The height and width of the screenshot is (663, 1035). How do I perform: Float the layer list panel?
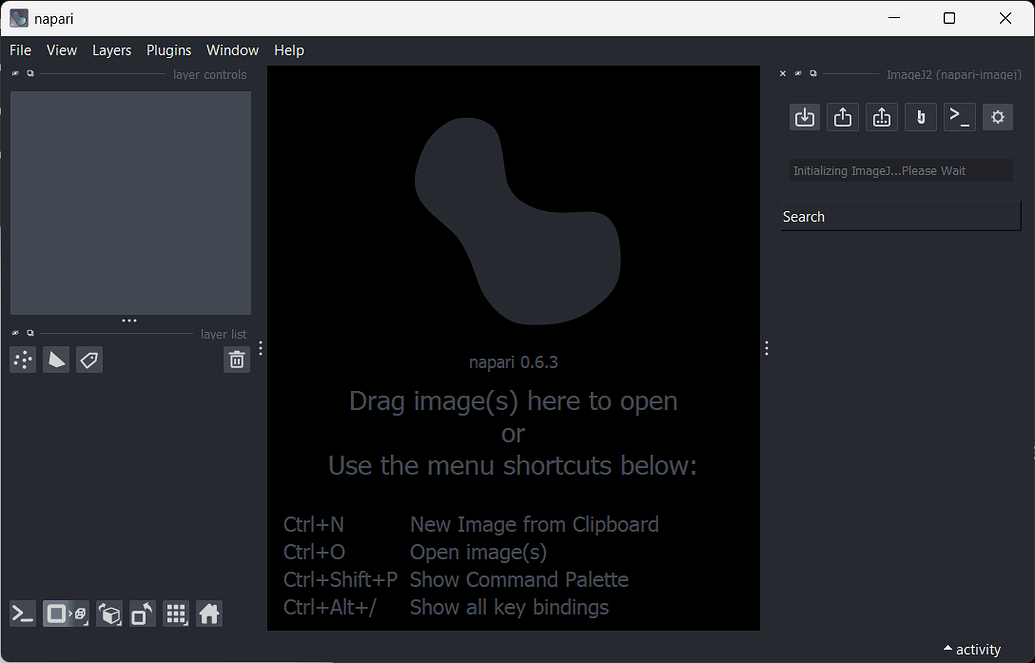tap(30, 333)
